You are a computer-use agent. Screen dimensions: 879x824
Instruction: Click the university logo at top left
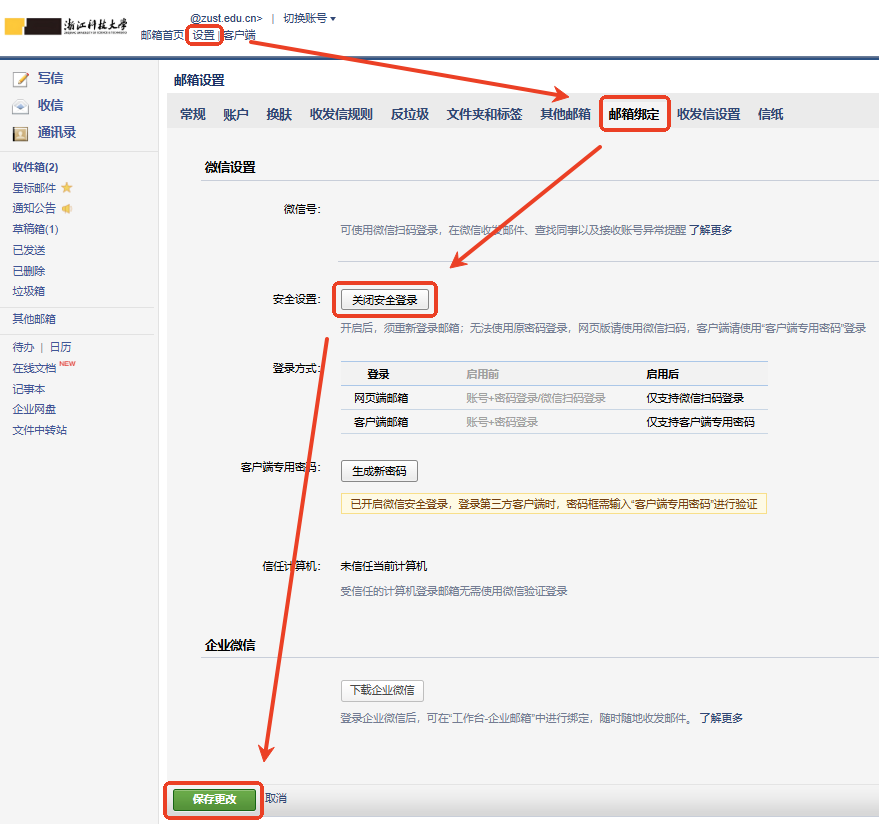point(66,26)
